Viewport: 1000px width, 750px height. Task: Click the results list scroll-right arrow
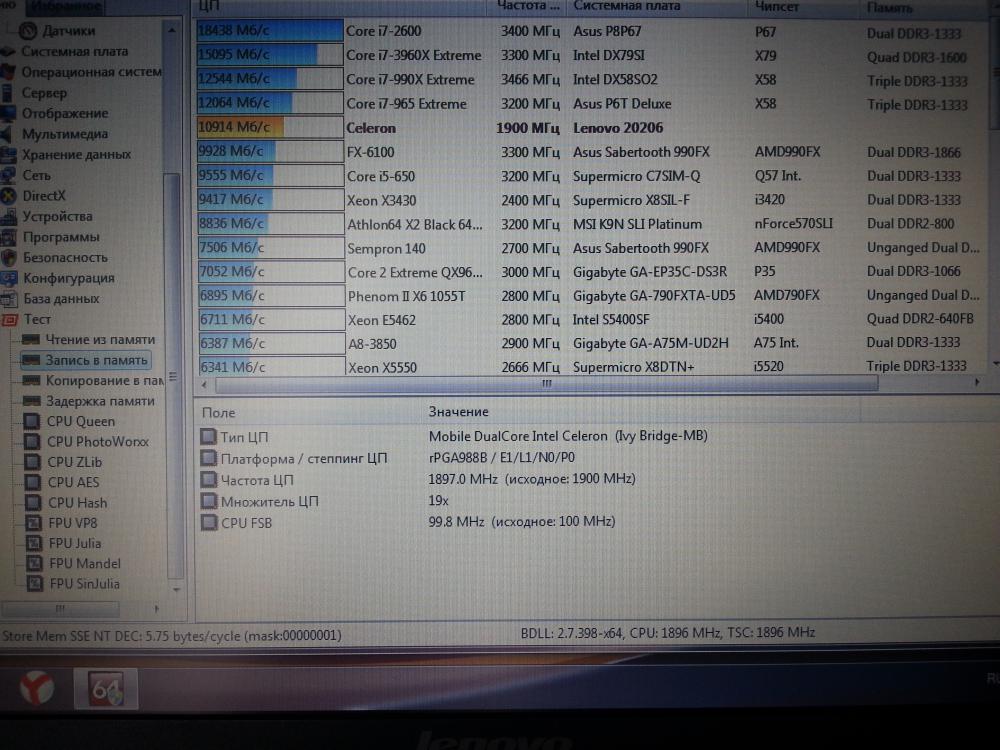tap(976, 383)
